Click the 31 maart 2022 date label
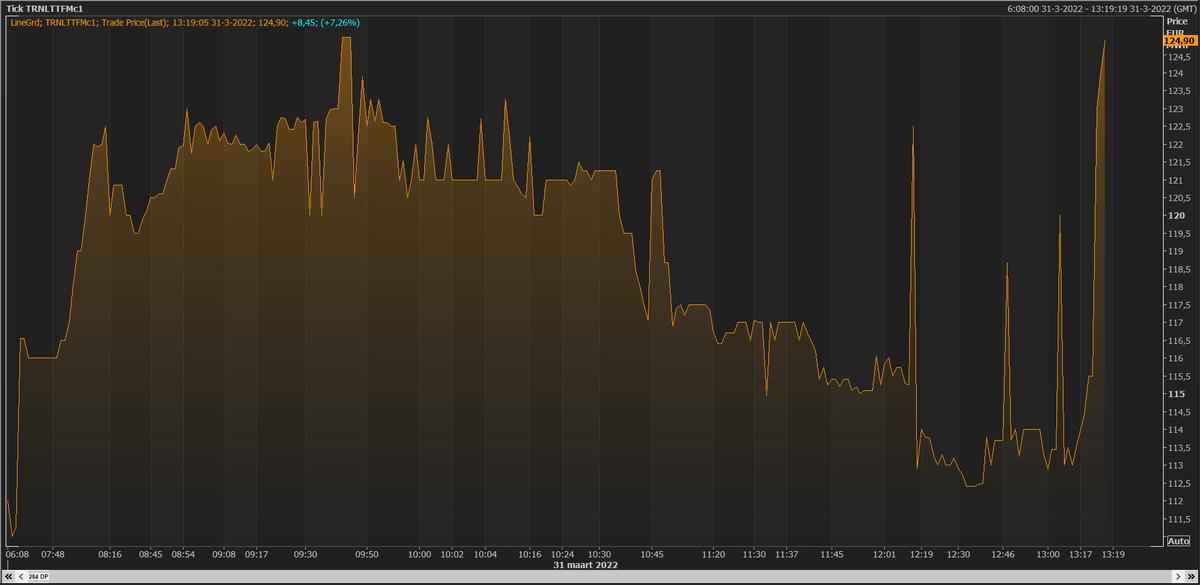 [x=586, y=565]
